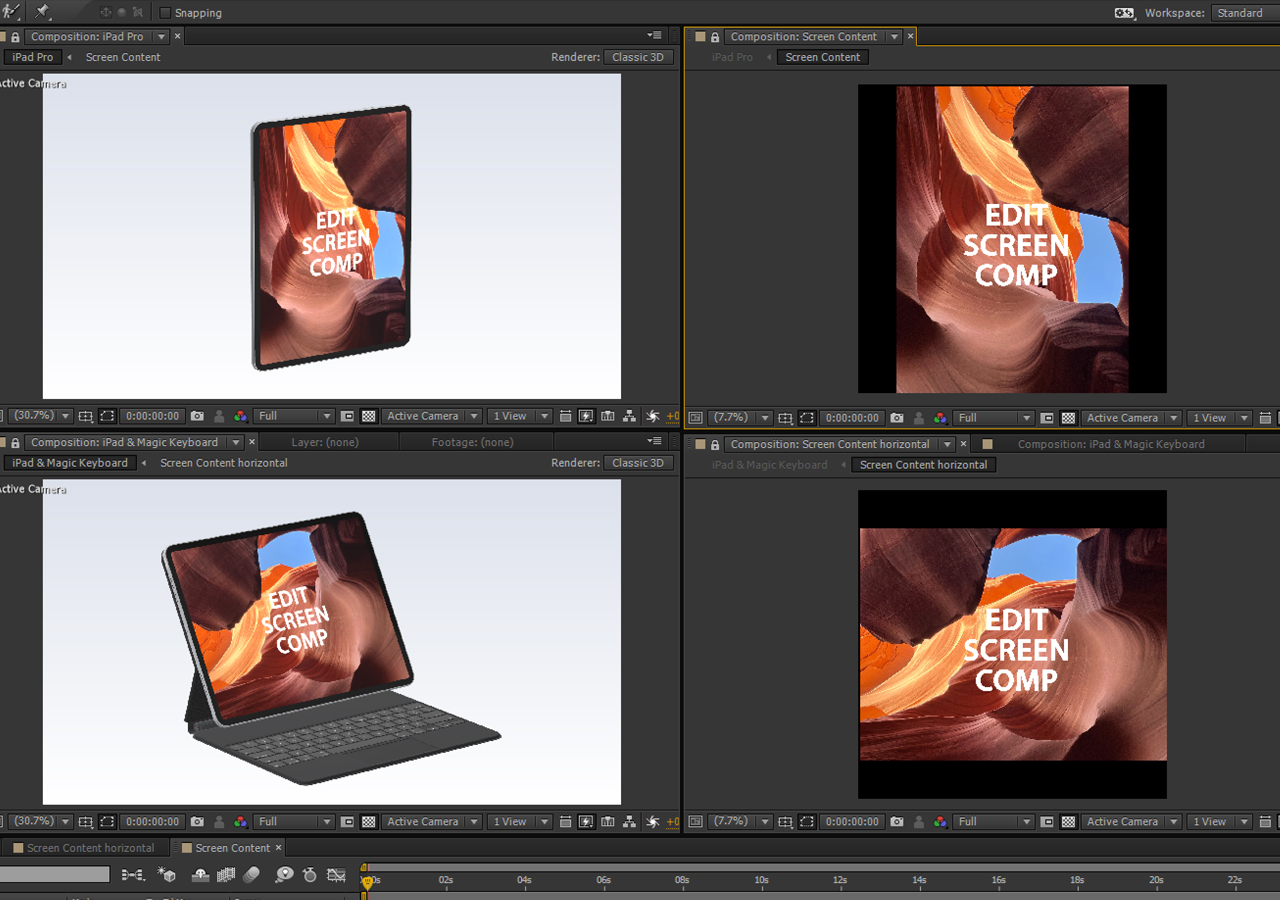The width and height of the screenshot is (1280, 900).
Task: Take a snapshot in the Screen Content viewer
Action: click(x=896, y=417)
